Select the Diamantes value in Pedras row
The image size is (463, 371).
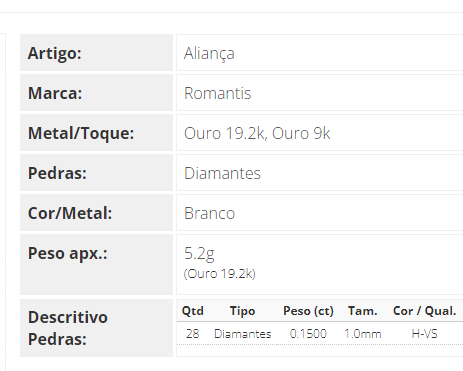tap(222, 173)
